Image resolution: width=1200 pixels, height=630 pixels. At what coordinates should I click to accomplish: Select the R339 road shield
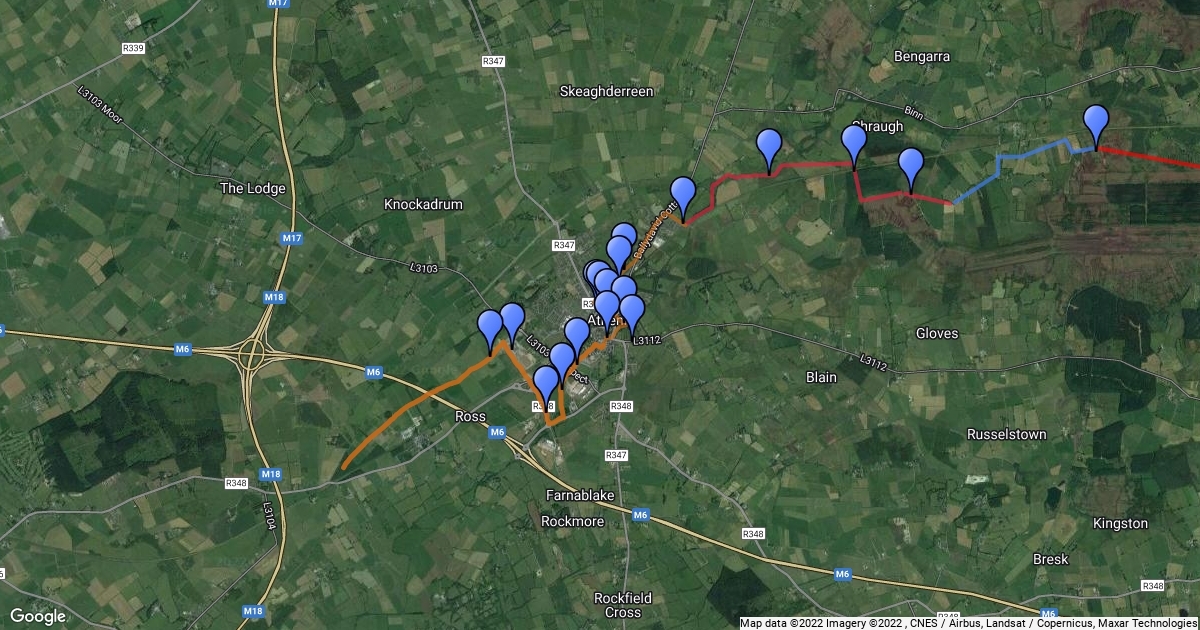133,48
